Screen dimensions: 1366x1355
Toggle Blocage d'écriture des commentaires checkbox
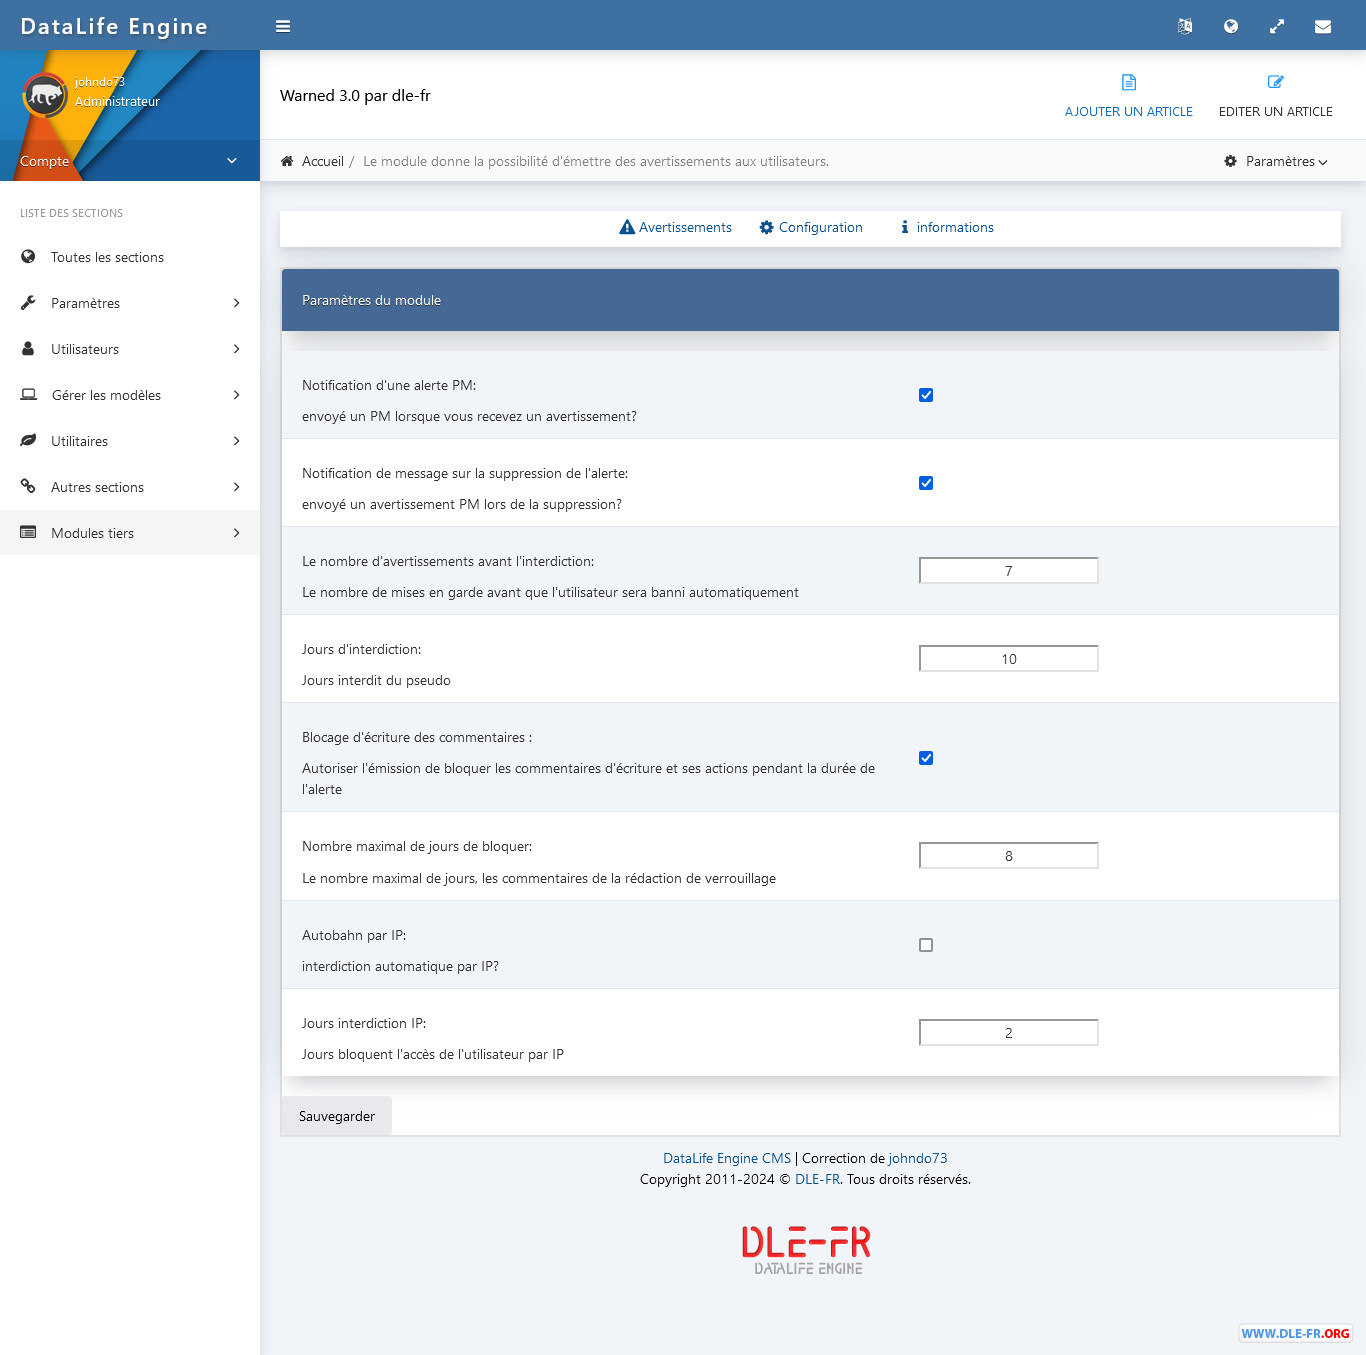(x=926, y=758)
